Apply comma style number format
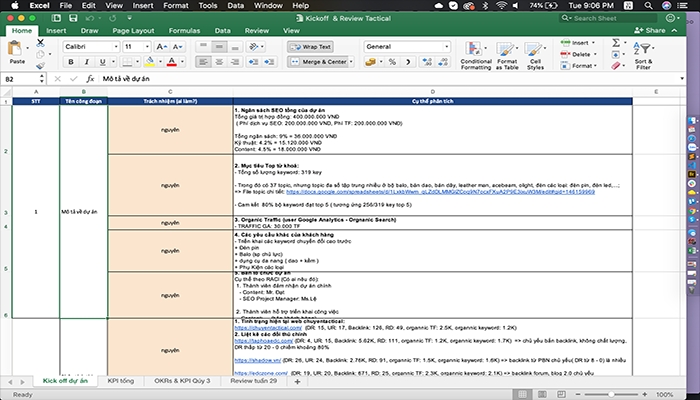This screenshot has height=400, width=700. click(408, 62)
